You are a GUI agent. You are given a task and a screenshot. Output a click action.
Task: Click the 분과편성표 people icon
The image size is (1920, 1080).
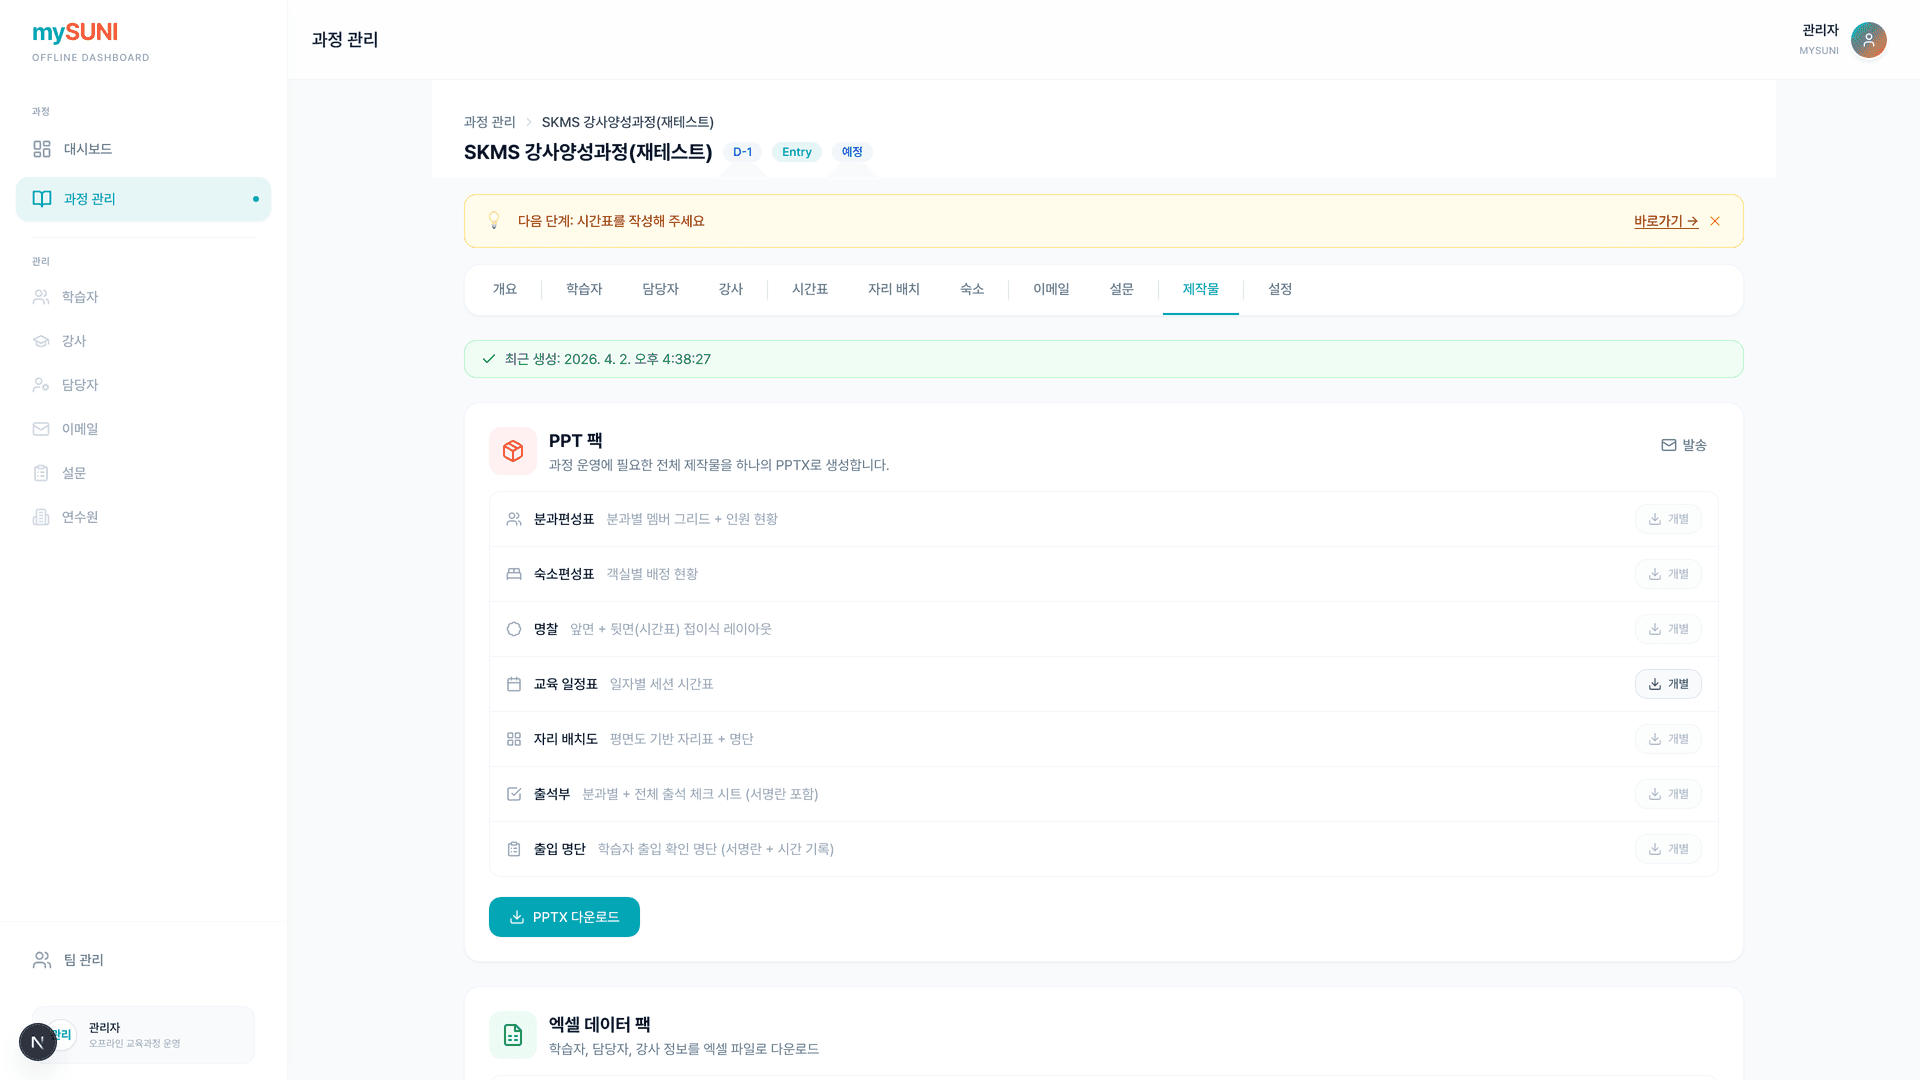[x=514, y=519]
